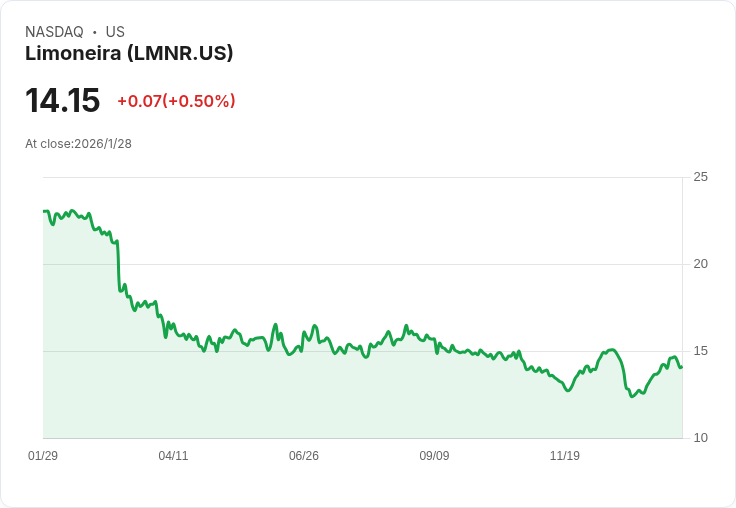Click the 25 y-axis price label
Image resolution: width=736 pixels, height=508 pixels.
click(700, 177)
